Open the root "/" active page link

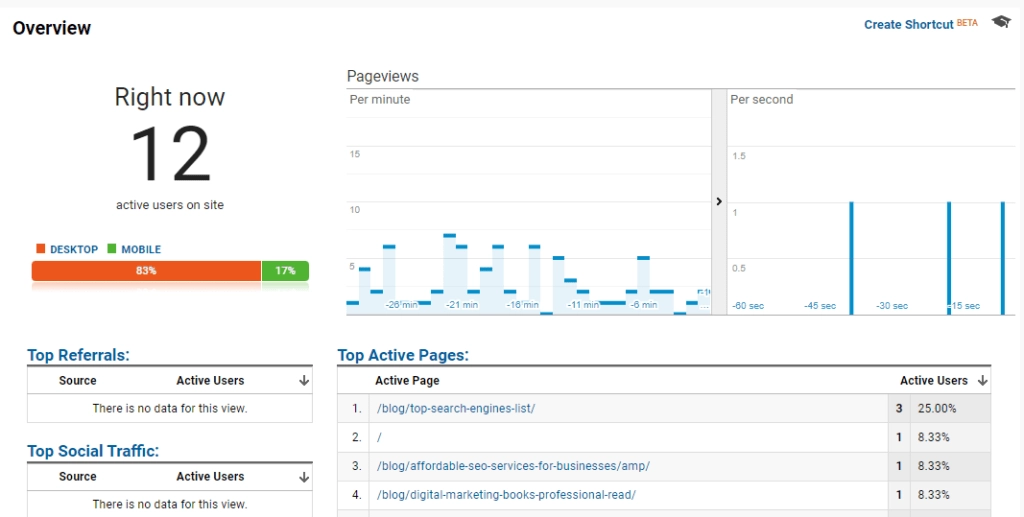[x=379, y=437]
